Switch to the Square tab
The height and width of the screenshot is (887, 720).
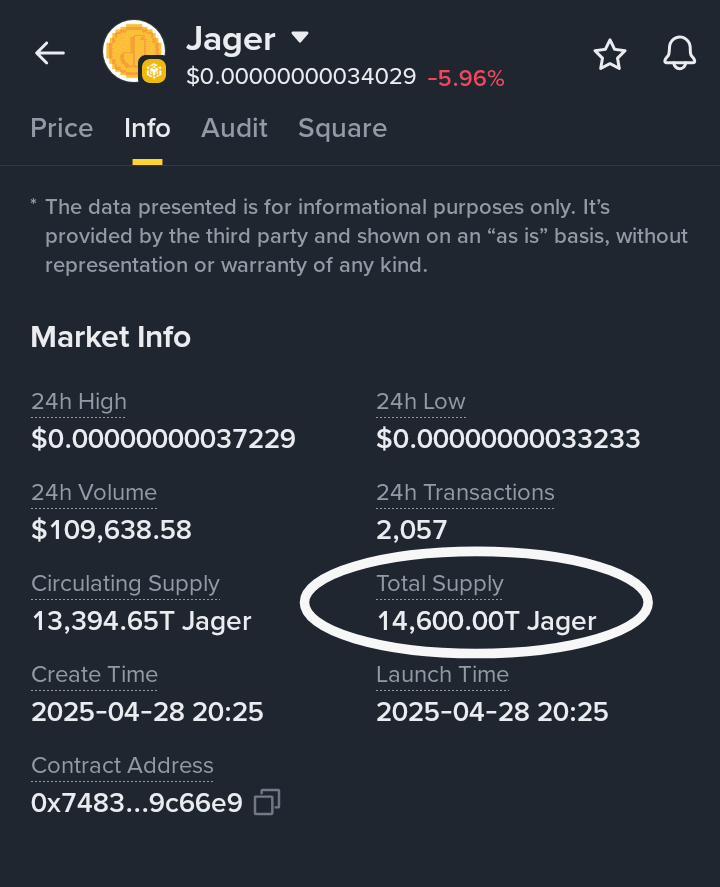coord(343,129)
